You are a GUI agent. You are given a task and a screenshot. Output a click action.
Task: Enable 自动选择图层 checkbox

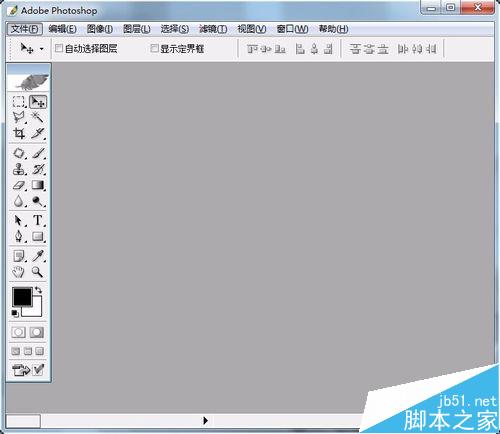point(59,49)
